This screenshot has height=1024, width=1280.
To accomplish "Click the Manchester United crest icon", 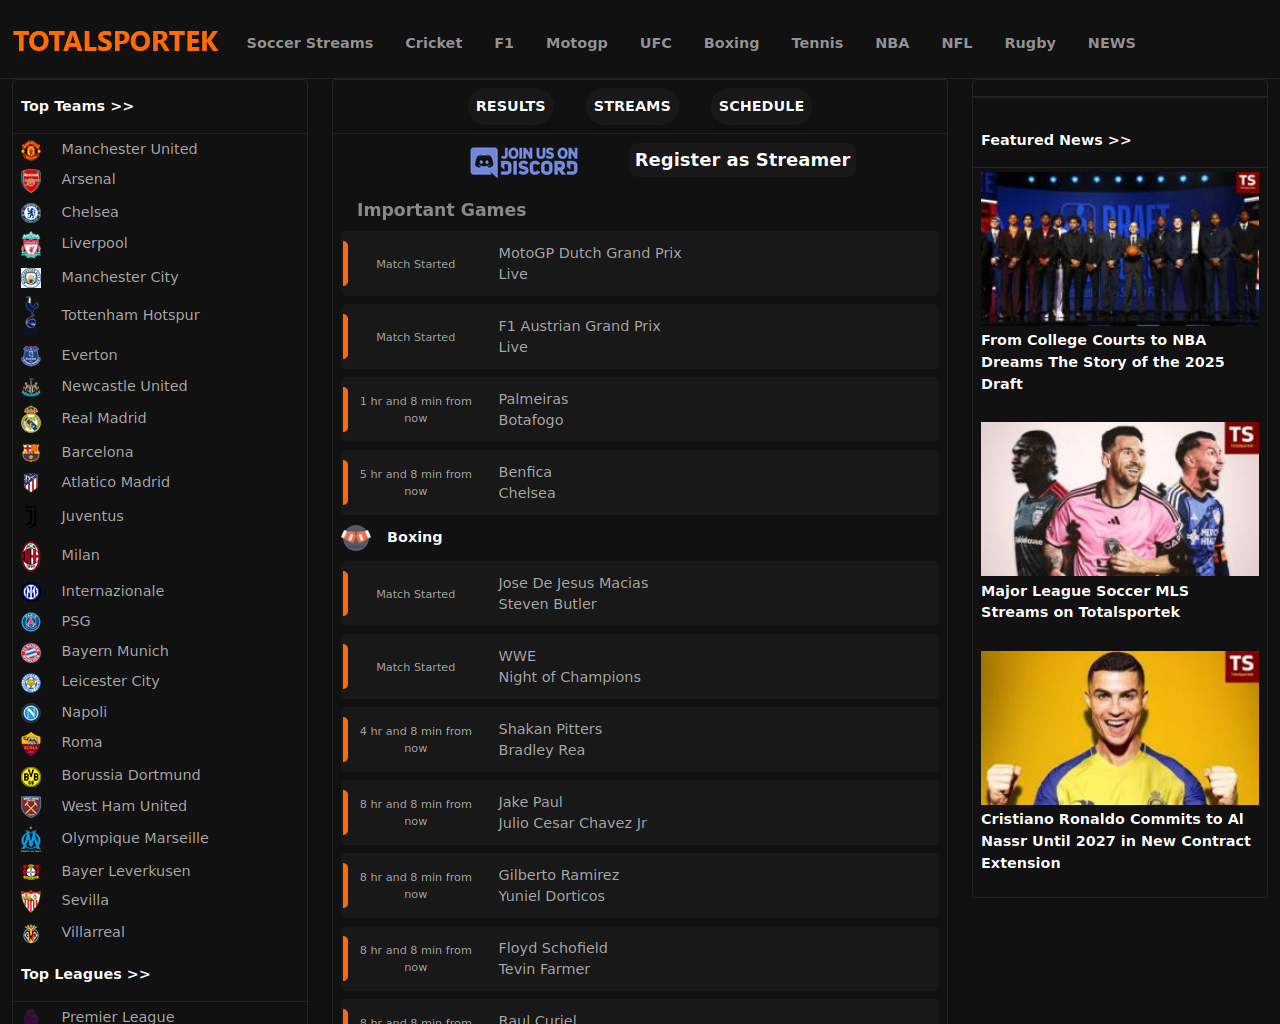I will 31,150.
